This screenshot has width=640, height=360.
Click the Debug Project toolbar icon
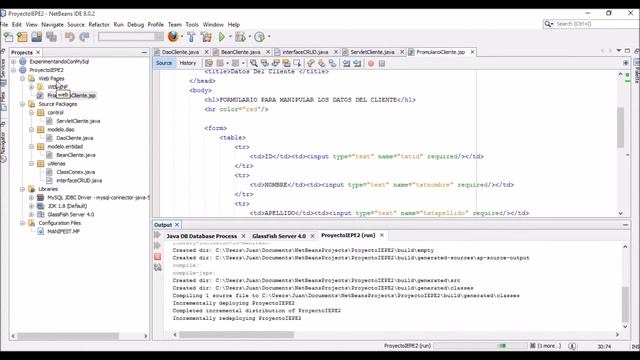click(240, 37)
